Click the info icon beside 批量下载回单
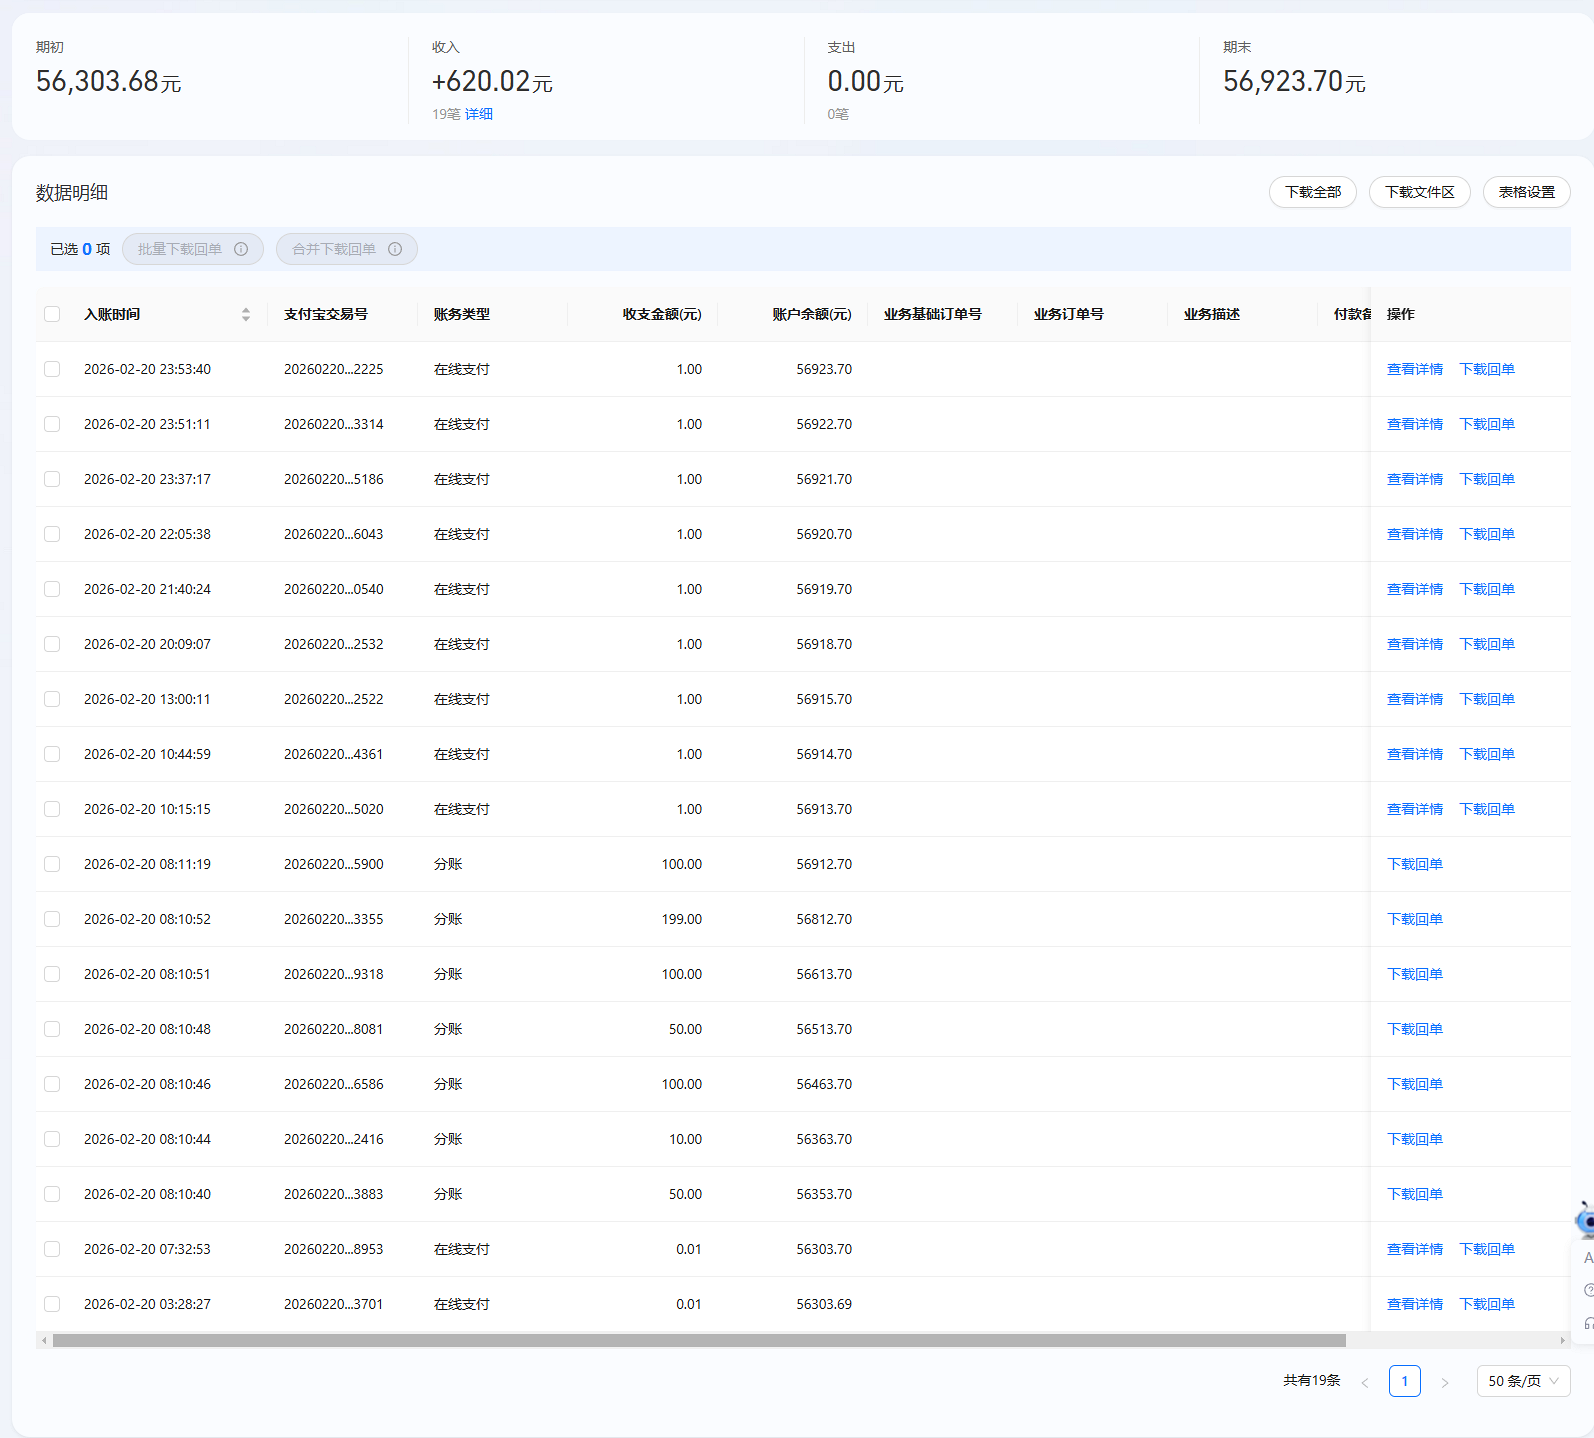The height and width of the screenshot is (1438, 1594). click(x=241, y=249)
